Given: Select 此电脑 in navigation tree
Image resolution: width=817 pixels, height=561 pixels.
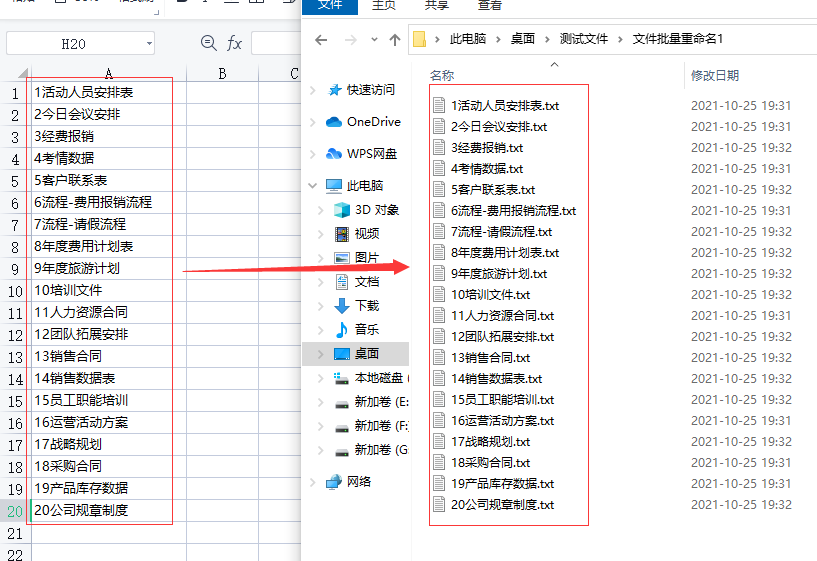Looking at the screenshot, I should click(x=365, y=185).
